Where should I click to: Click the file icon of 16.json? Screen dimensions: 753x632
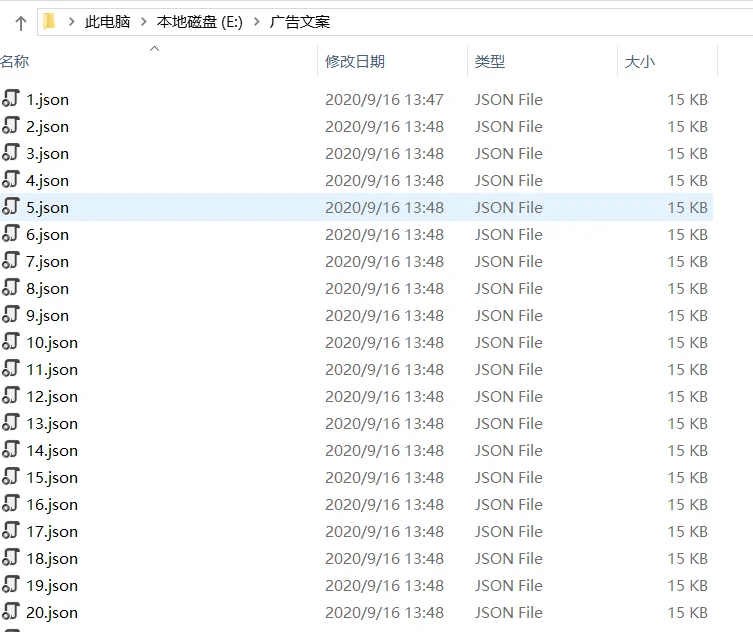point(11,503)
